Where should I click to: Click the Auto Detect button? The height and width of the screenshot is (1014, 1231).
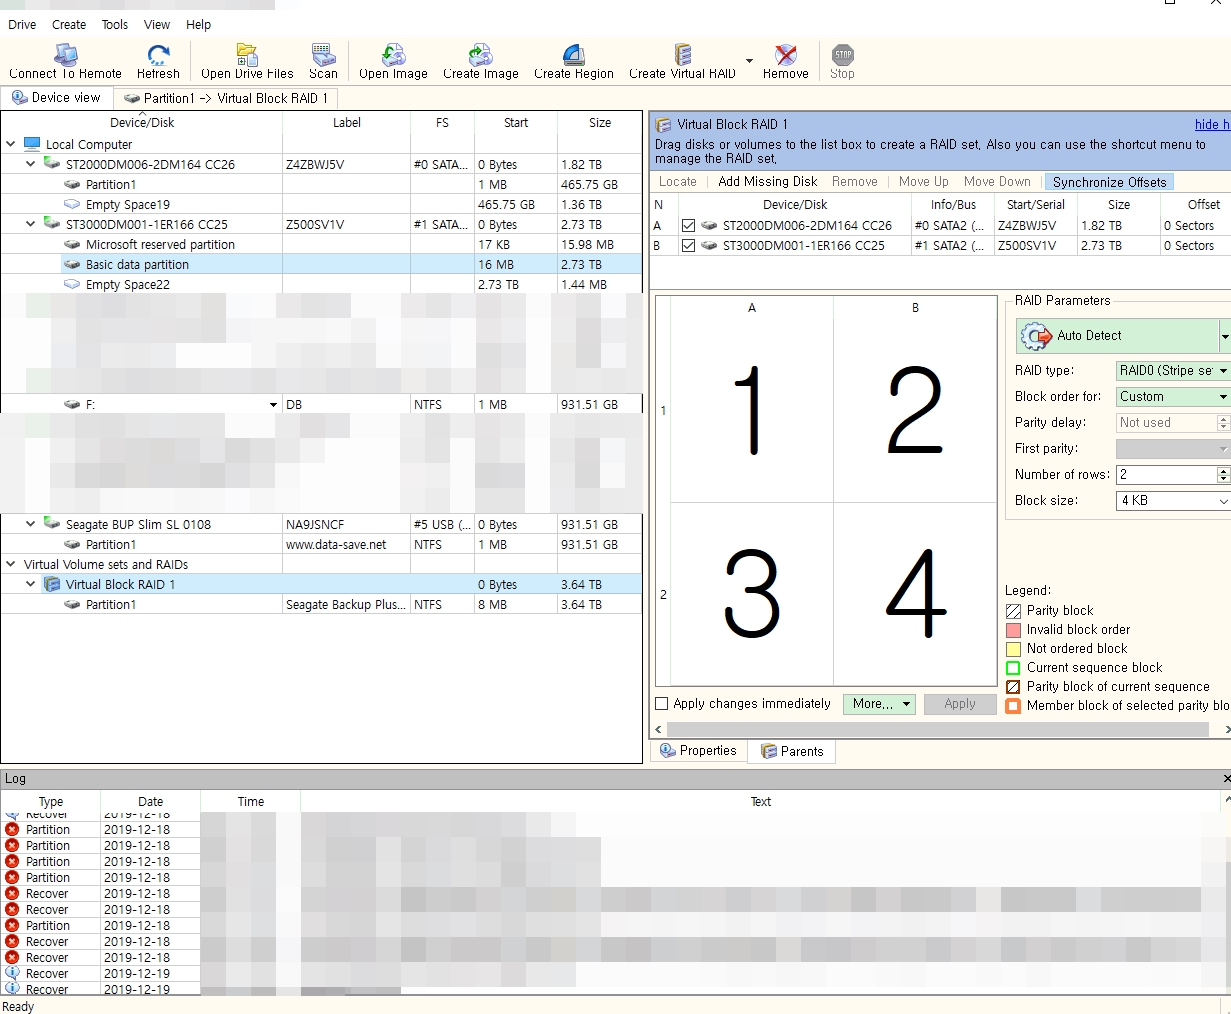[x=1117, y=336]
